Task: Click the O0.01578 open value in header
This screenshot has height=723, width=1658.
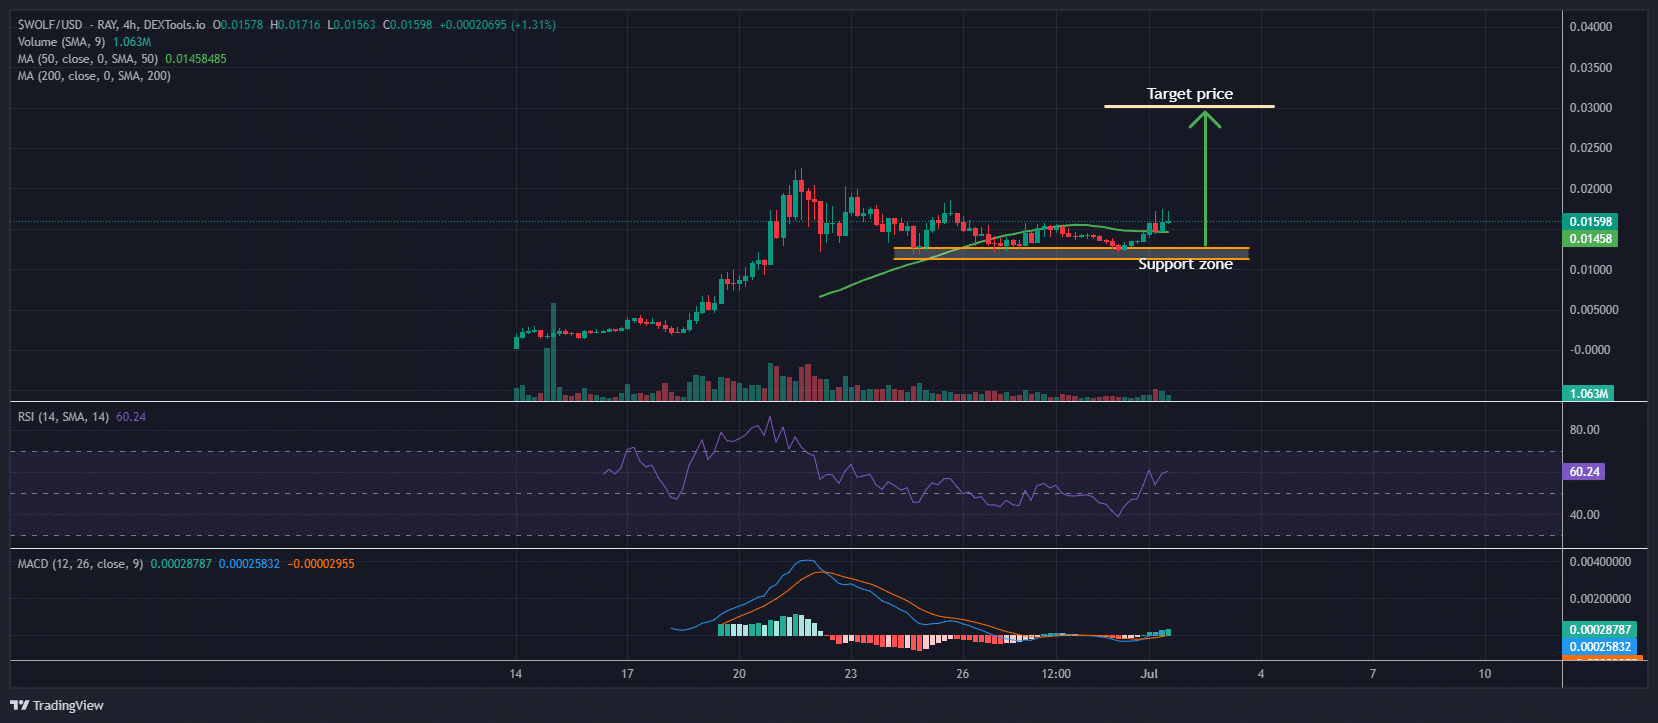Action: coord(238,25)
